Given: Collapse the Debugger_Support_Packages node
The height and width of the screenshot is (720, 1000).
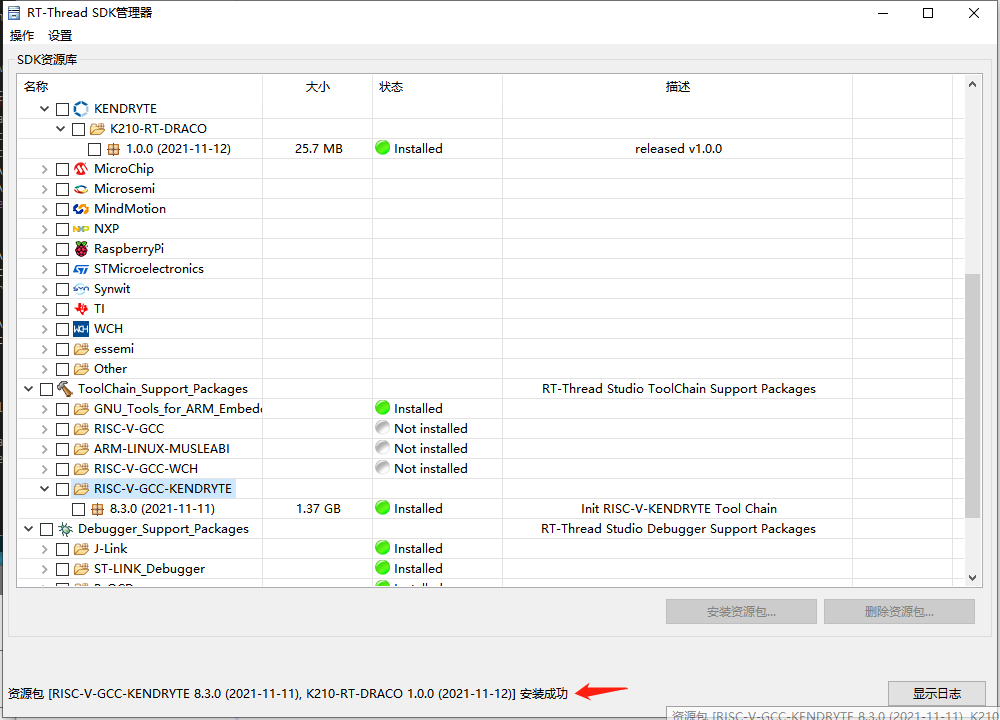Looking at the screenshot, I should coord(28,529).
